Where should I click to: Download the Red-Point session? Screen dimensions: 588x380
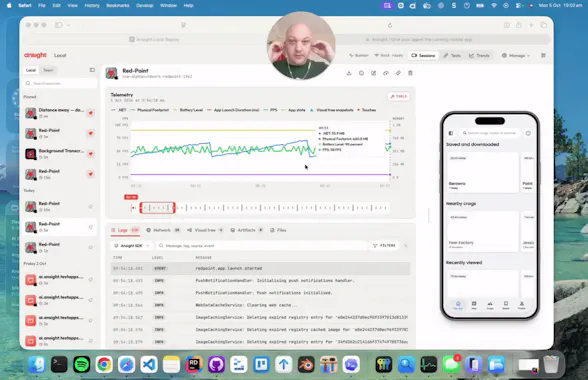point(349,73)
